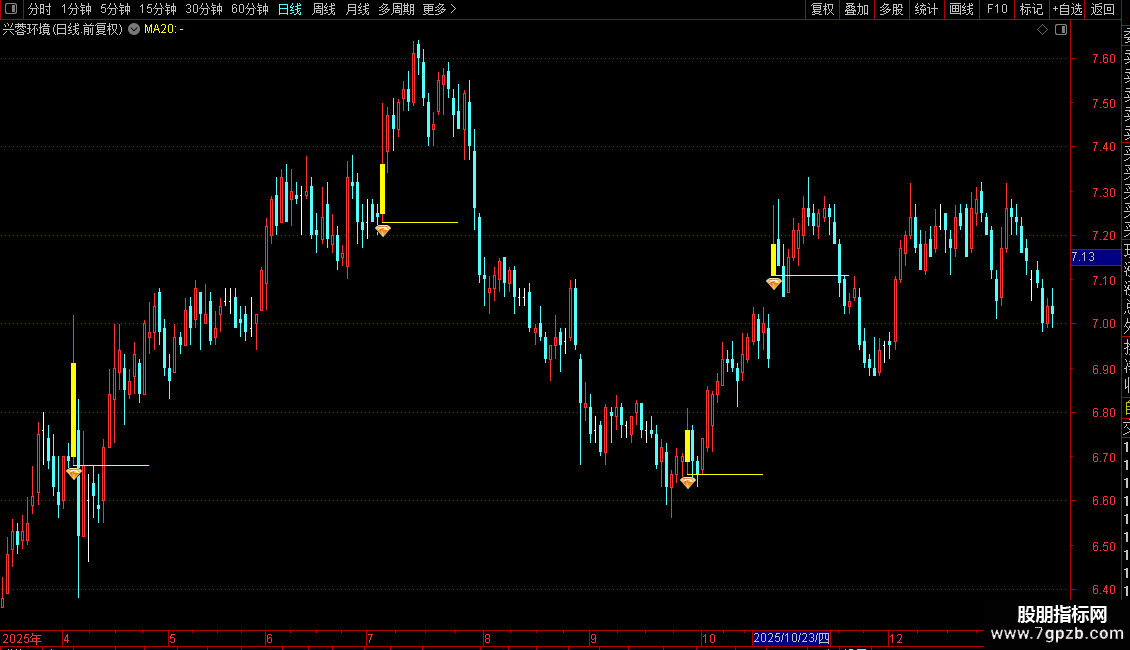1130x650 pixels.
Task: Click diamond signal marker near July
Action: click(x=383, y=231)
